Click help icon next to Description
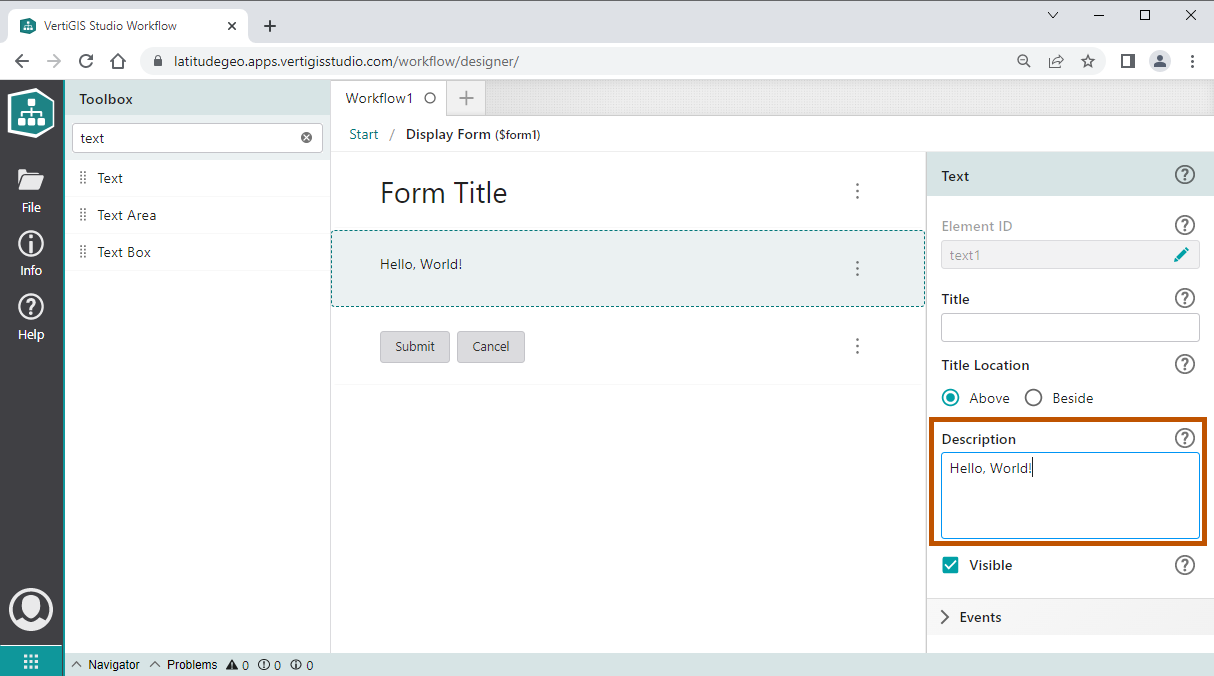The image size is (1214, 676). 1184,438
